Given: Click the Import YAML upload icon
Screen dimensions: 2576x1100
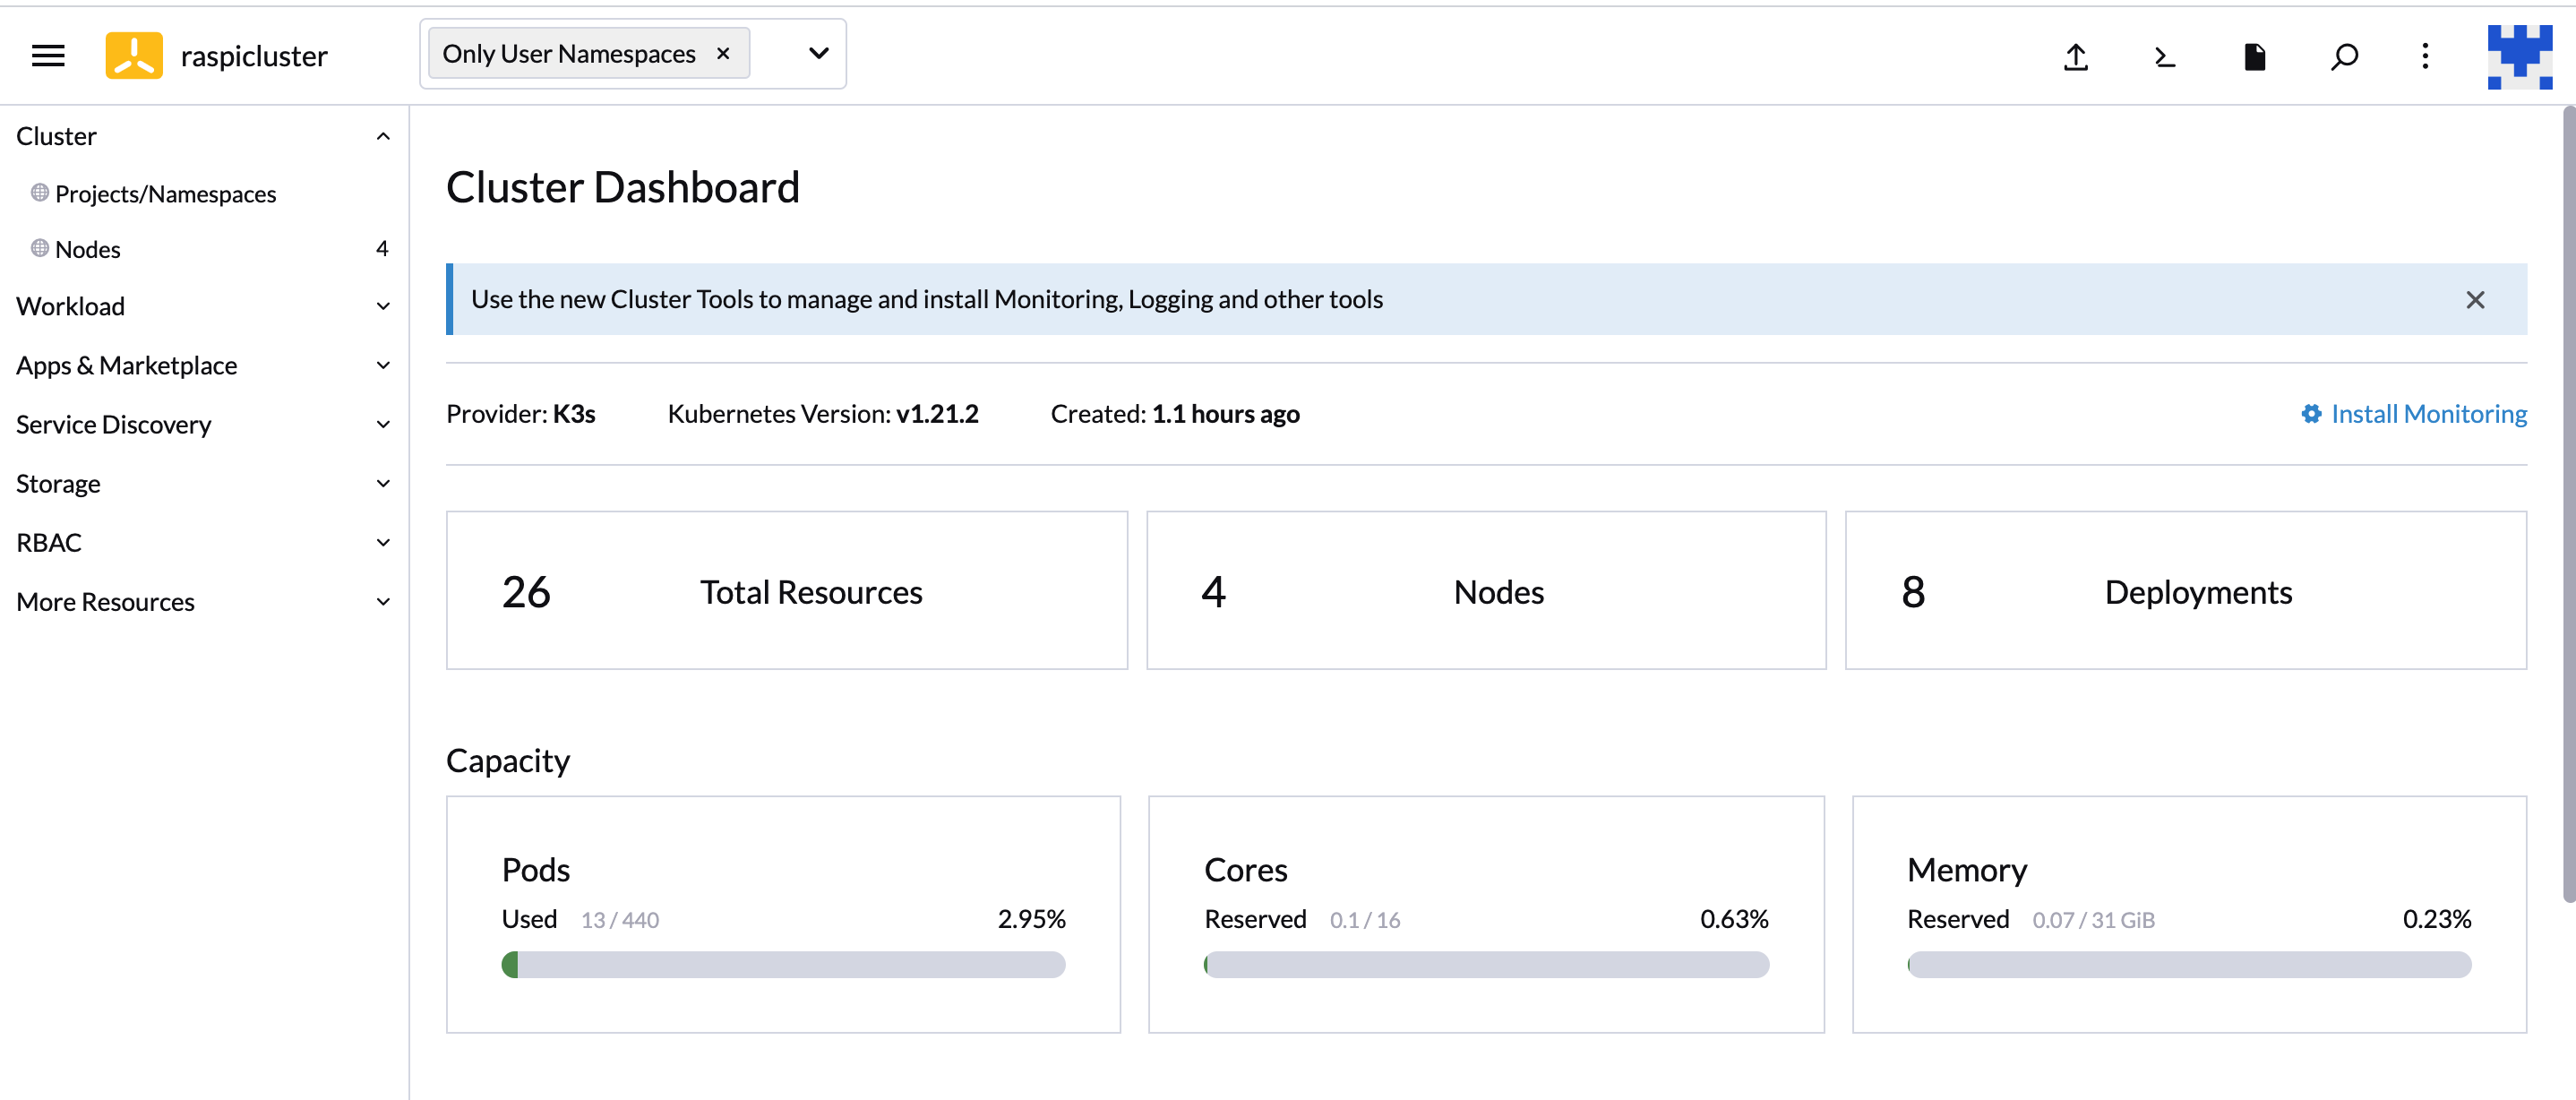Looking at the screenshot, I should tap(2076, 57).
